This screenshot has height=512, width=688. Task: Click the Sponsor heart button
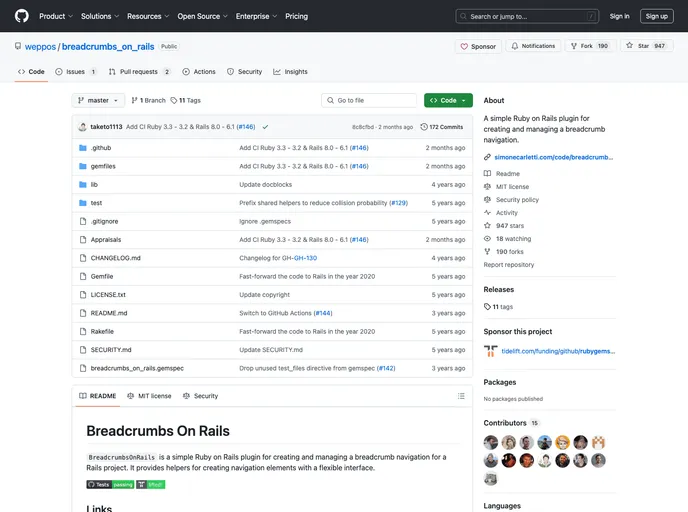pos(478,46)
